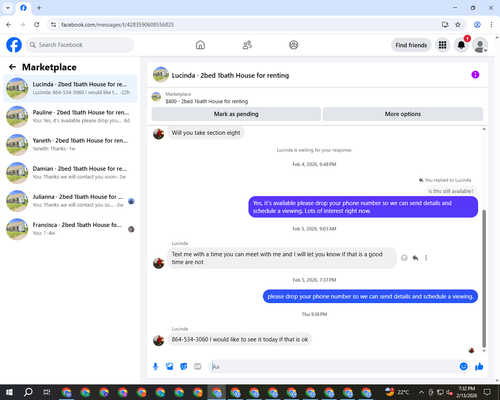Open Francisca conversation in list
This screenshot has height=400, width=500.
pos(70,229)
